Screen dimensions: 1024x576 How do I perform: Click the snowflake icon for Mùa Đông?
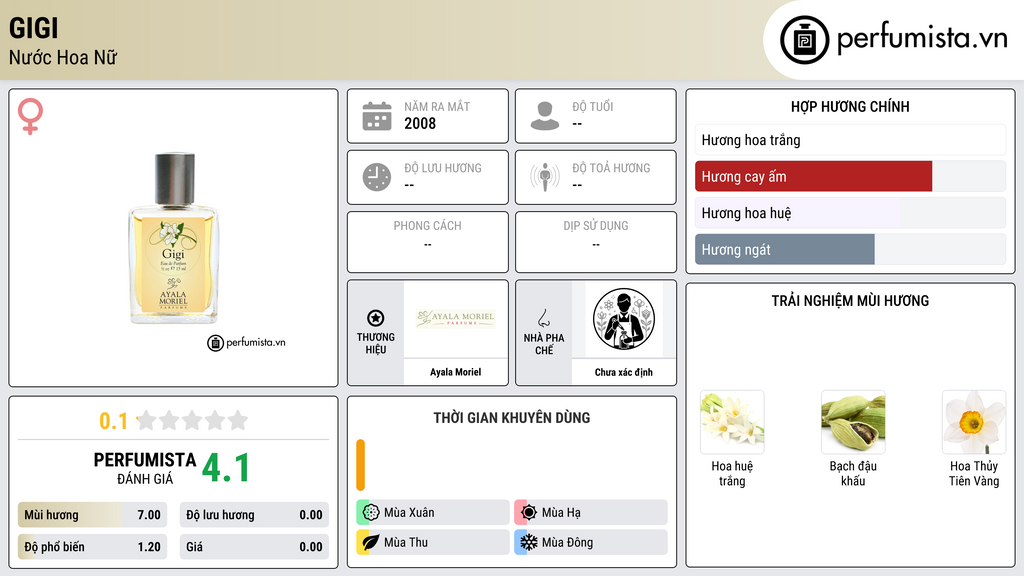529,542
